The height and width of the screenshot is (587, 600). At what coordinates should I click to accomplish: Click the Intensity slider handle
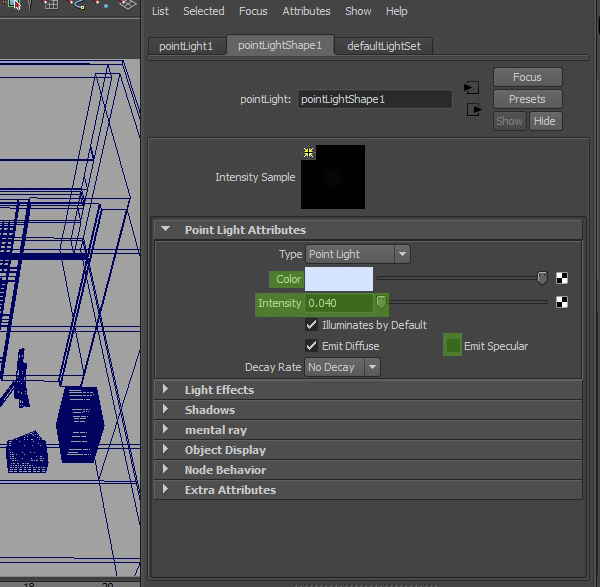coord(381,302)
